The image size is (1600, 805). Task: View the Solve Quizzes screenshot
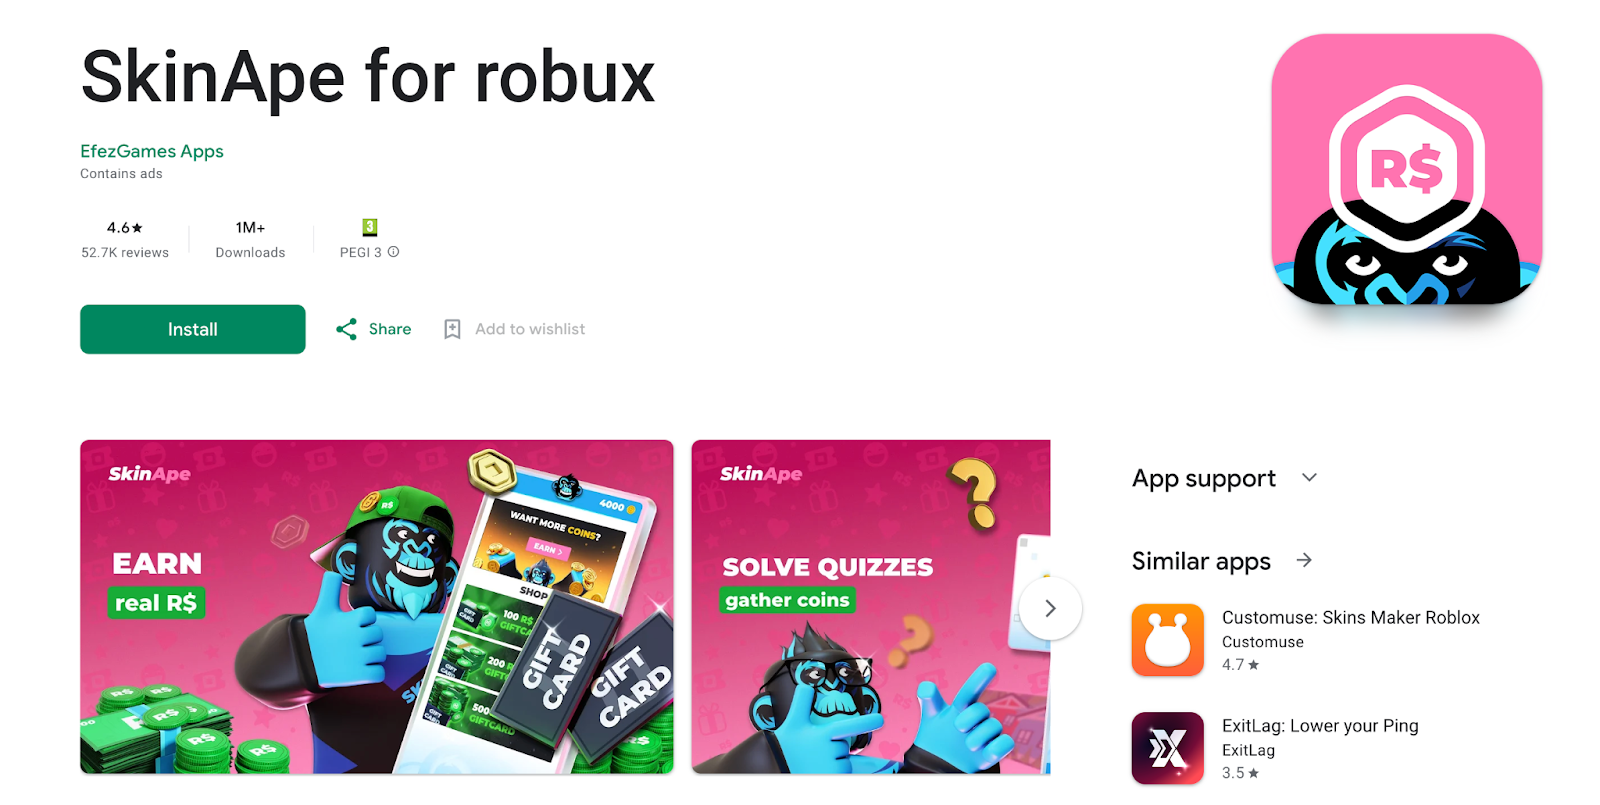pos(871,607)
